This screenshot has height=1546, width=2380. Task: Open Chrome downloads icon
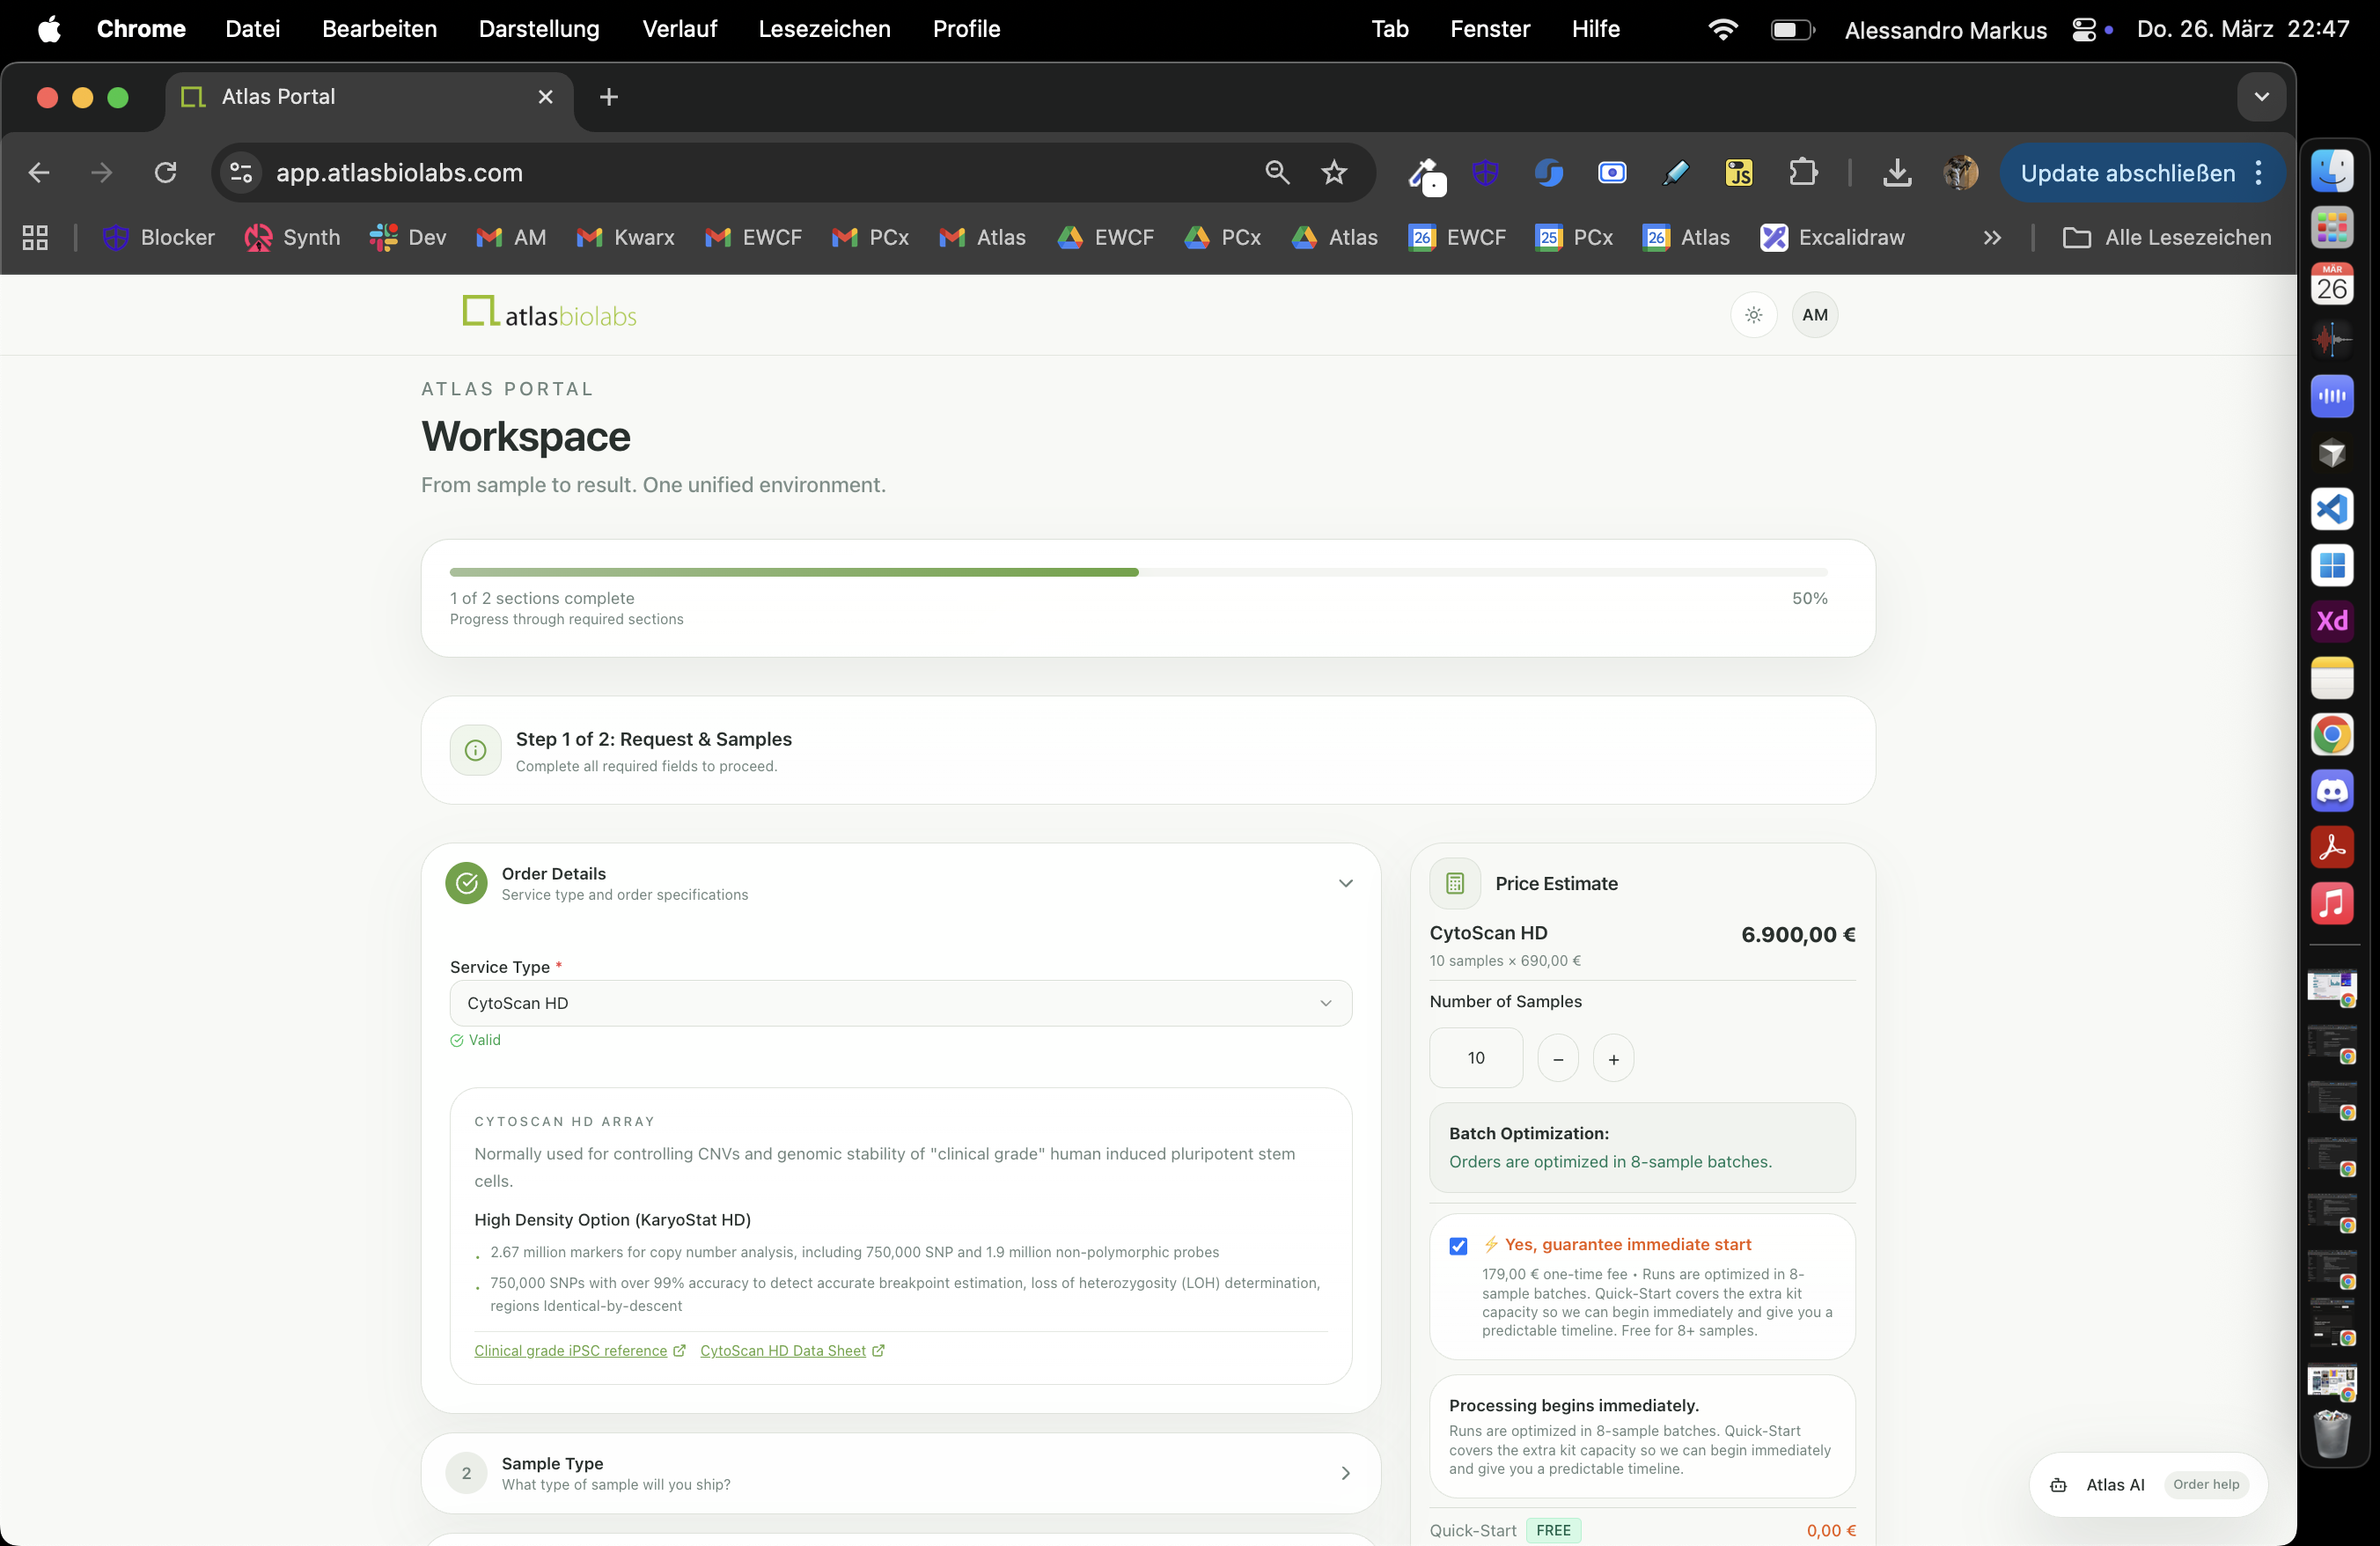[1896, 173]
